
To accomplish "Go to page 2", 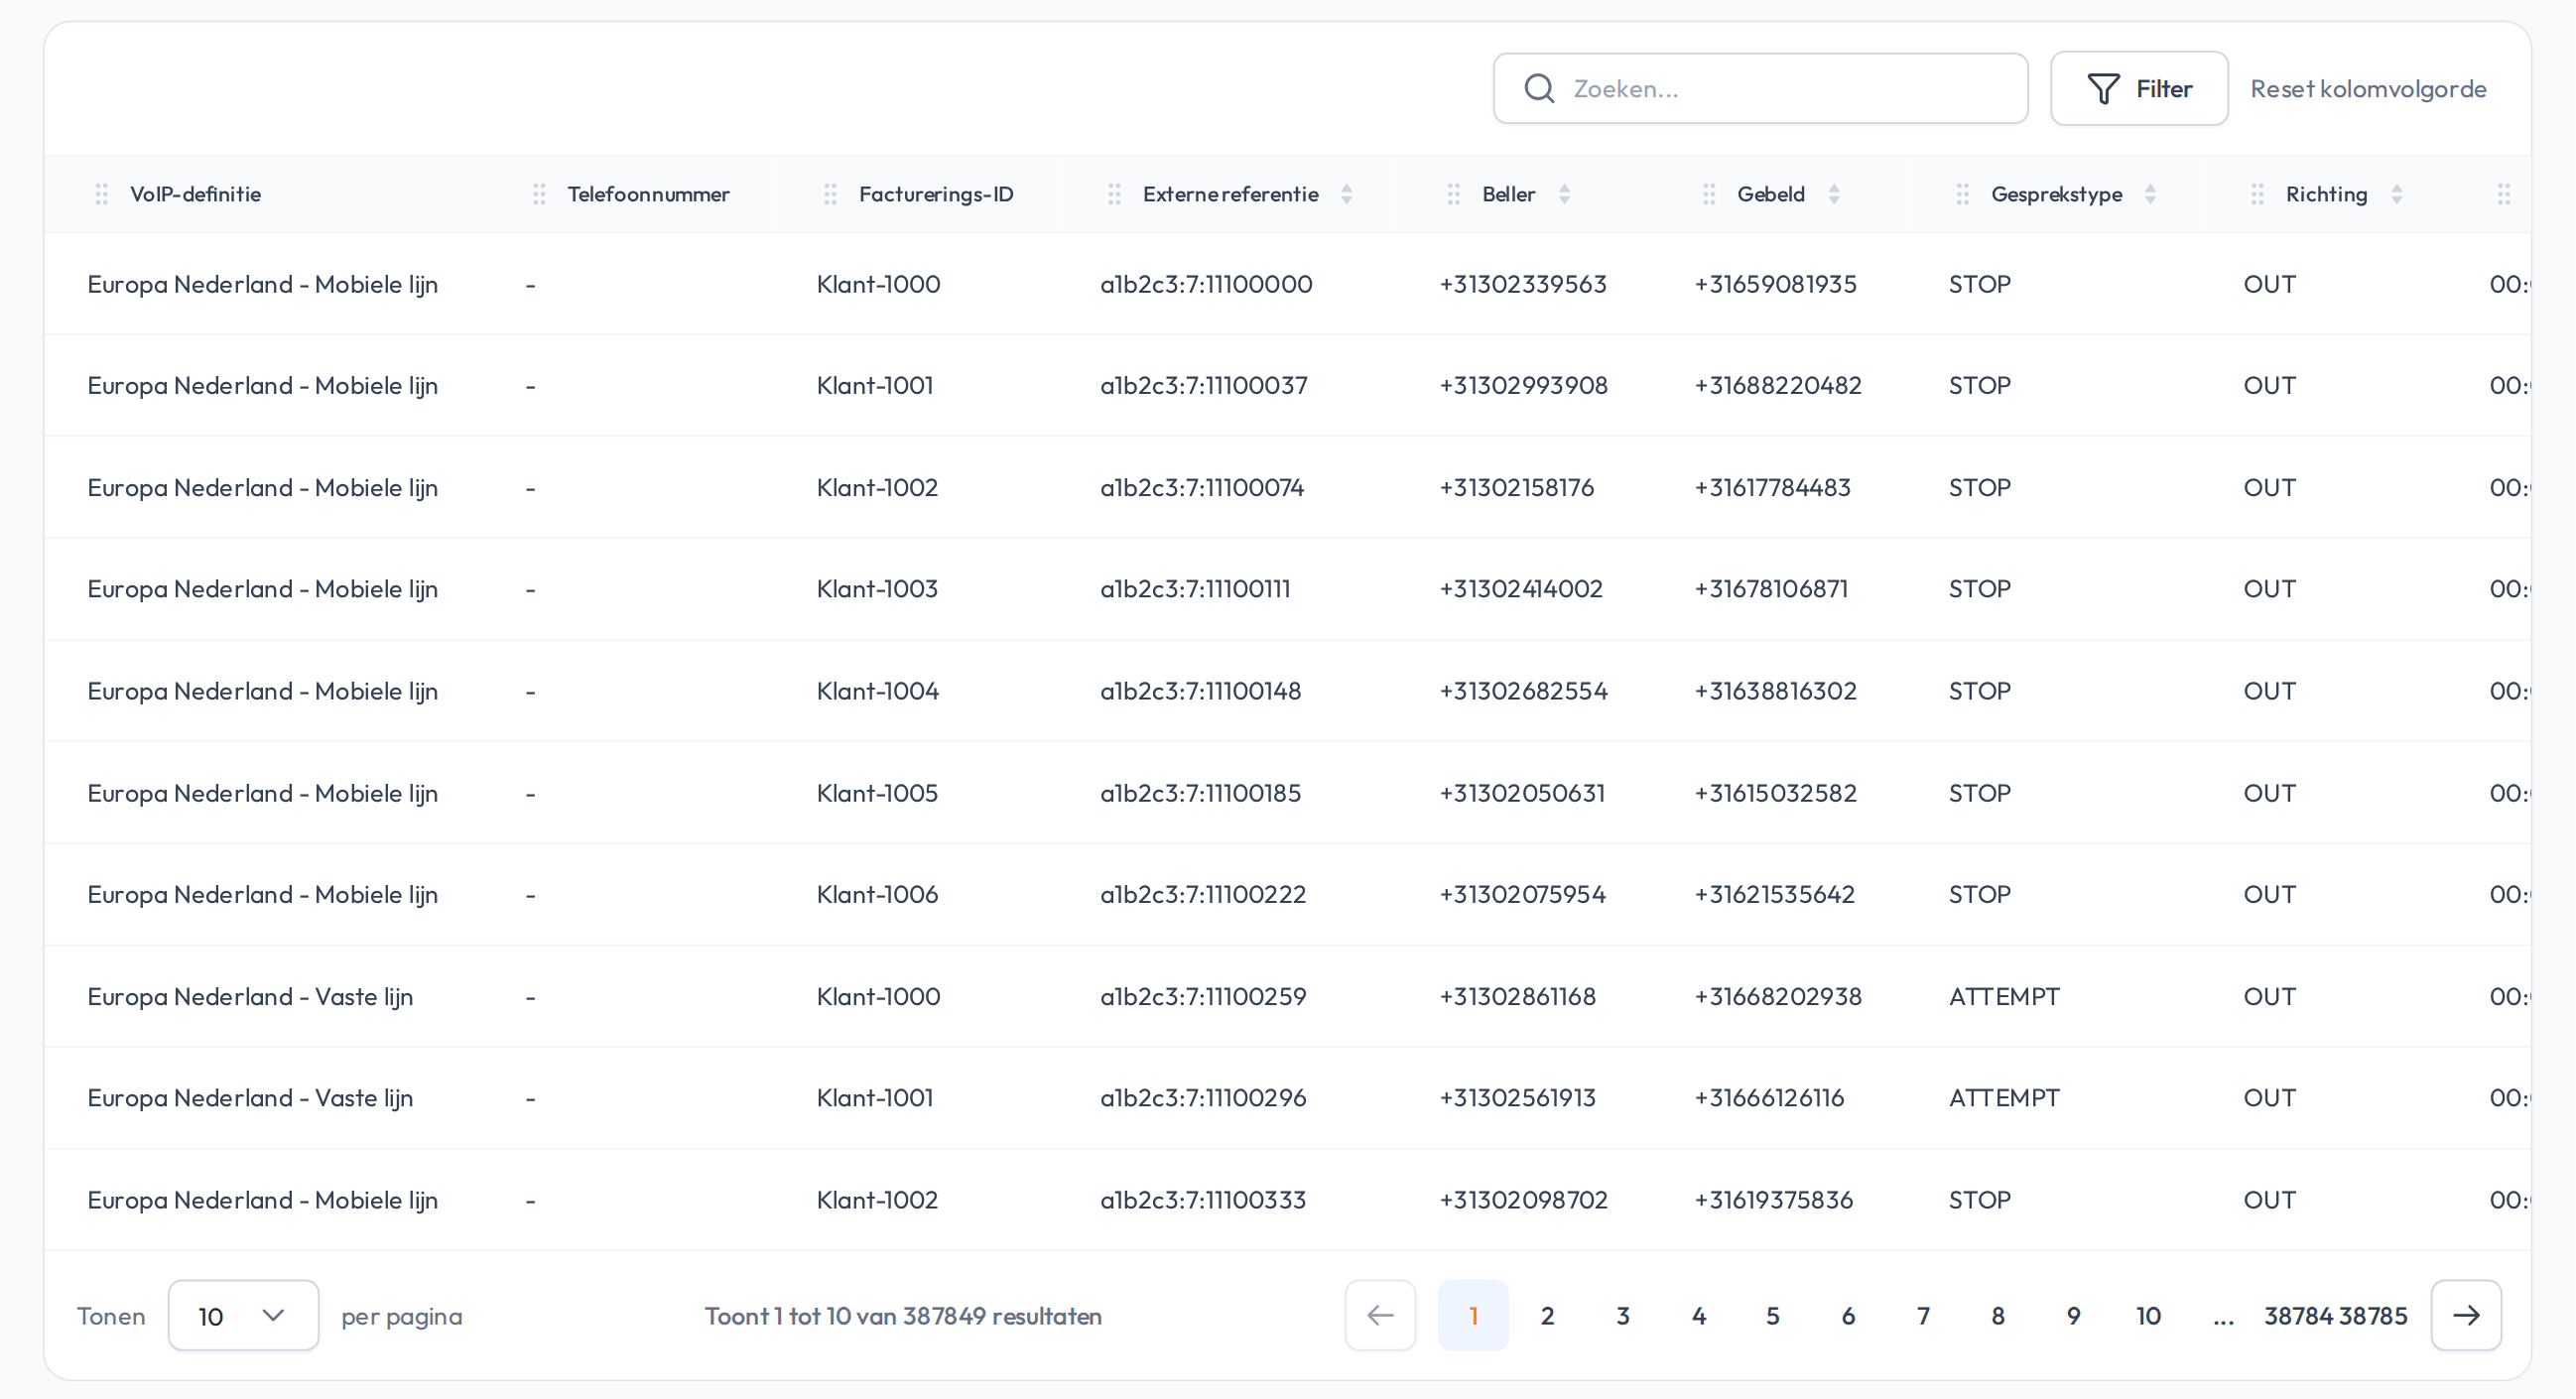I will coord(1547,1315).
